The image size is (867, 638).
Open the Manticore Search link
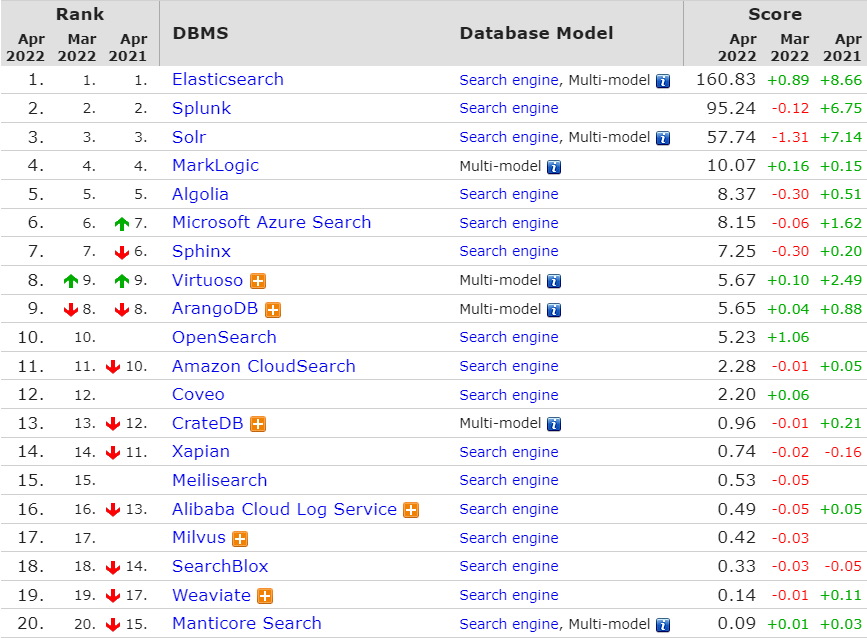pos(247,623)
